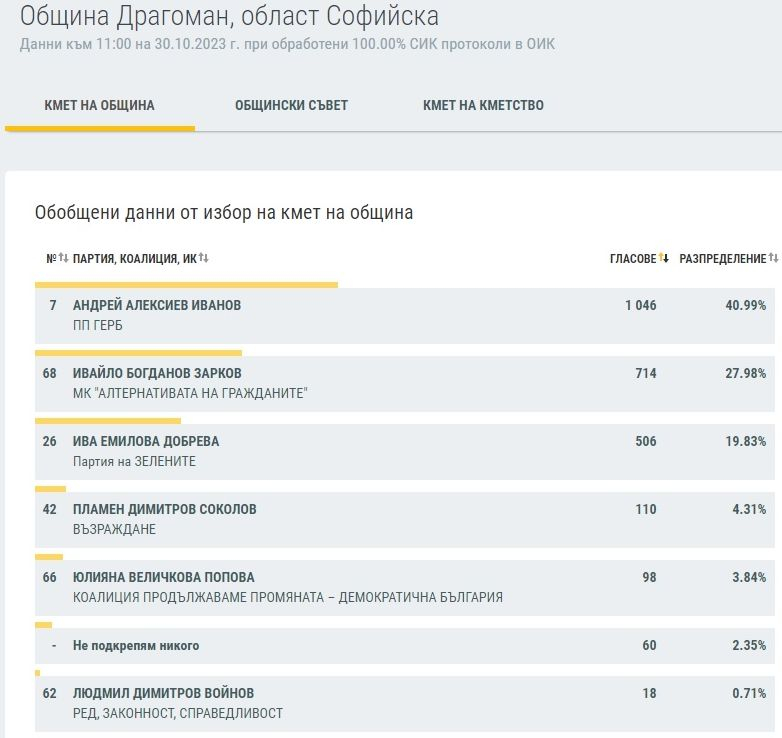
Task: Click РЕД, ЗАКОННОСТ, СПРАВЕДЛИВОСТ label
Action: click(x=178, y=713)
